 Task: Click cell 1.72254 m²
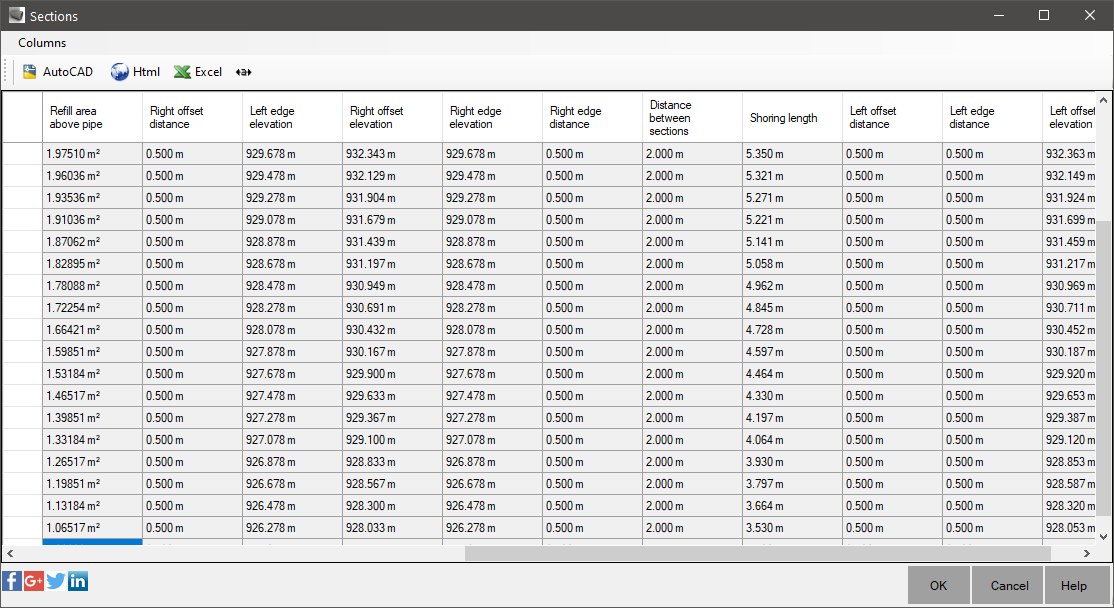[92, 308]
